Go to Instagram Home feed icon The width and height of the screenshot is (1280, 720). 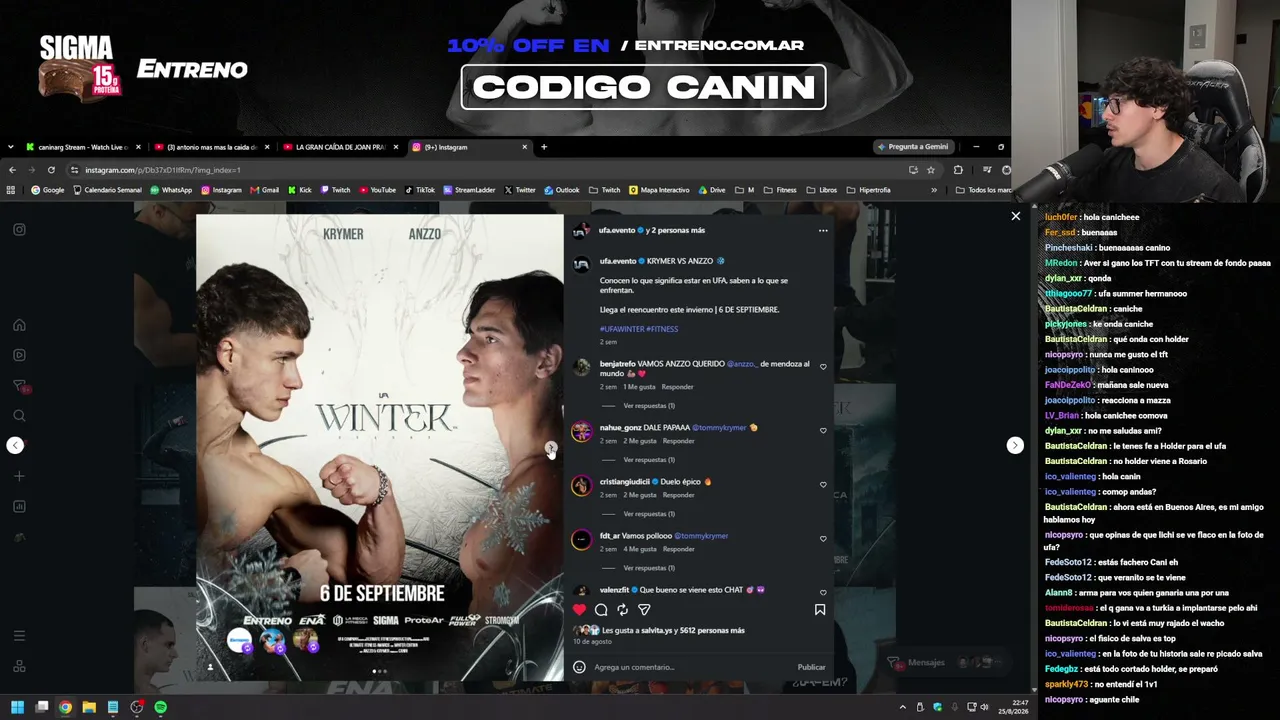[x=19, y=325]
